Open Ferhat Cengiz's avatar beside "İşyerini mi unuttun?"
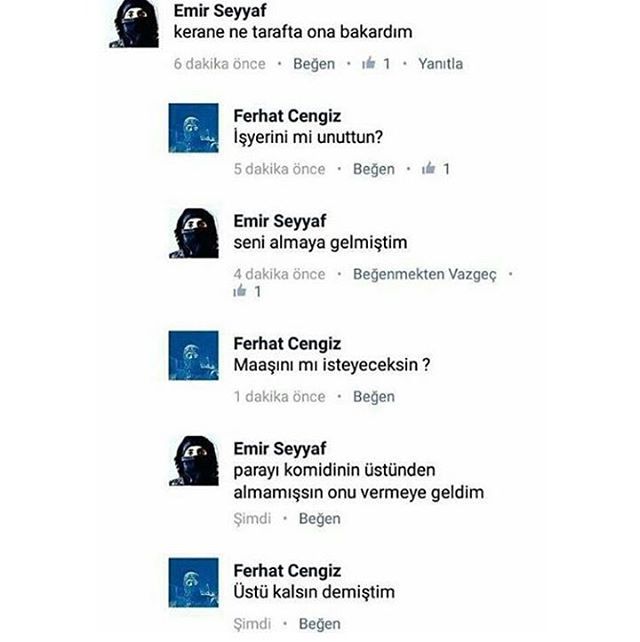Viewport: 640px width, 642px height. click(x=193, y=128)
